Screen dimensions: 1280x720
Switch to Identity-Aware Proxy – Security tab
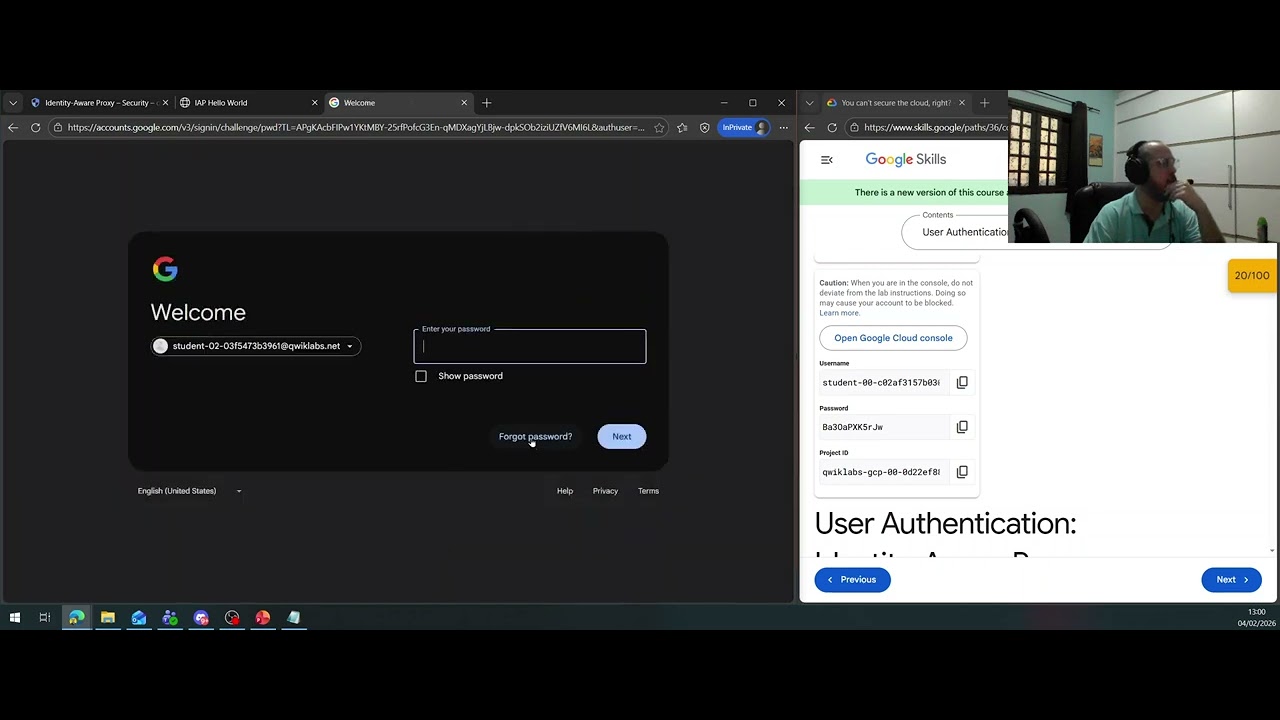click(x=100, y=102)
